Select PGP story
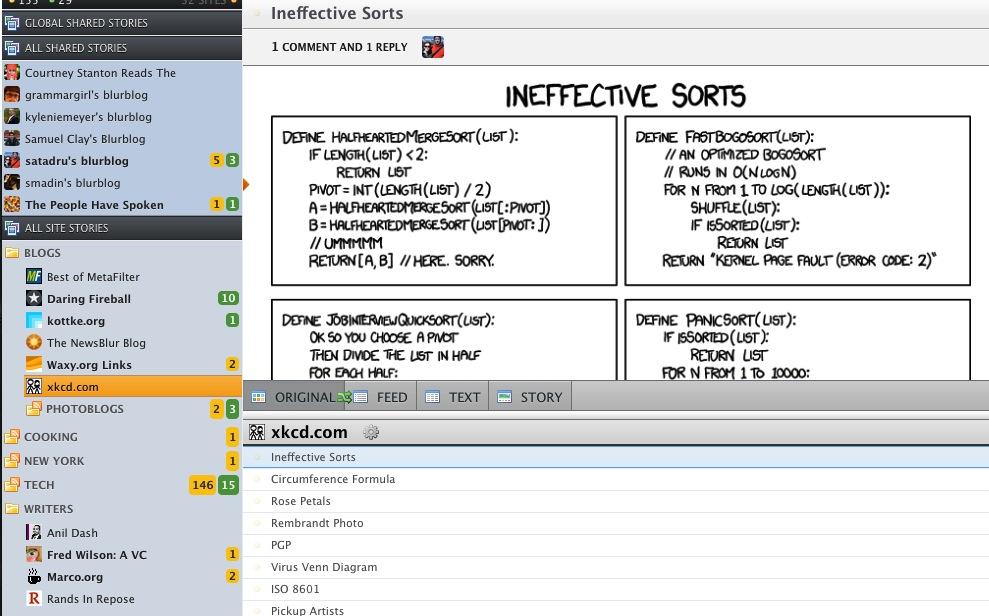Image resolution: width=989 pixels, height=616 pixels. coord(616,545)
